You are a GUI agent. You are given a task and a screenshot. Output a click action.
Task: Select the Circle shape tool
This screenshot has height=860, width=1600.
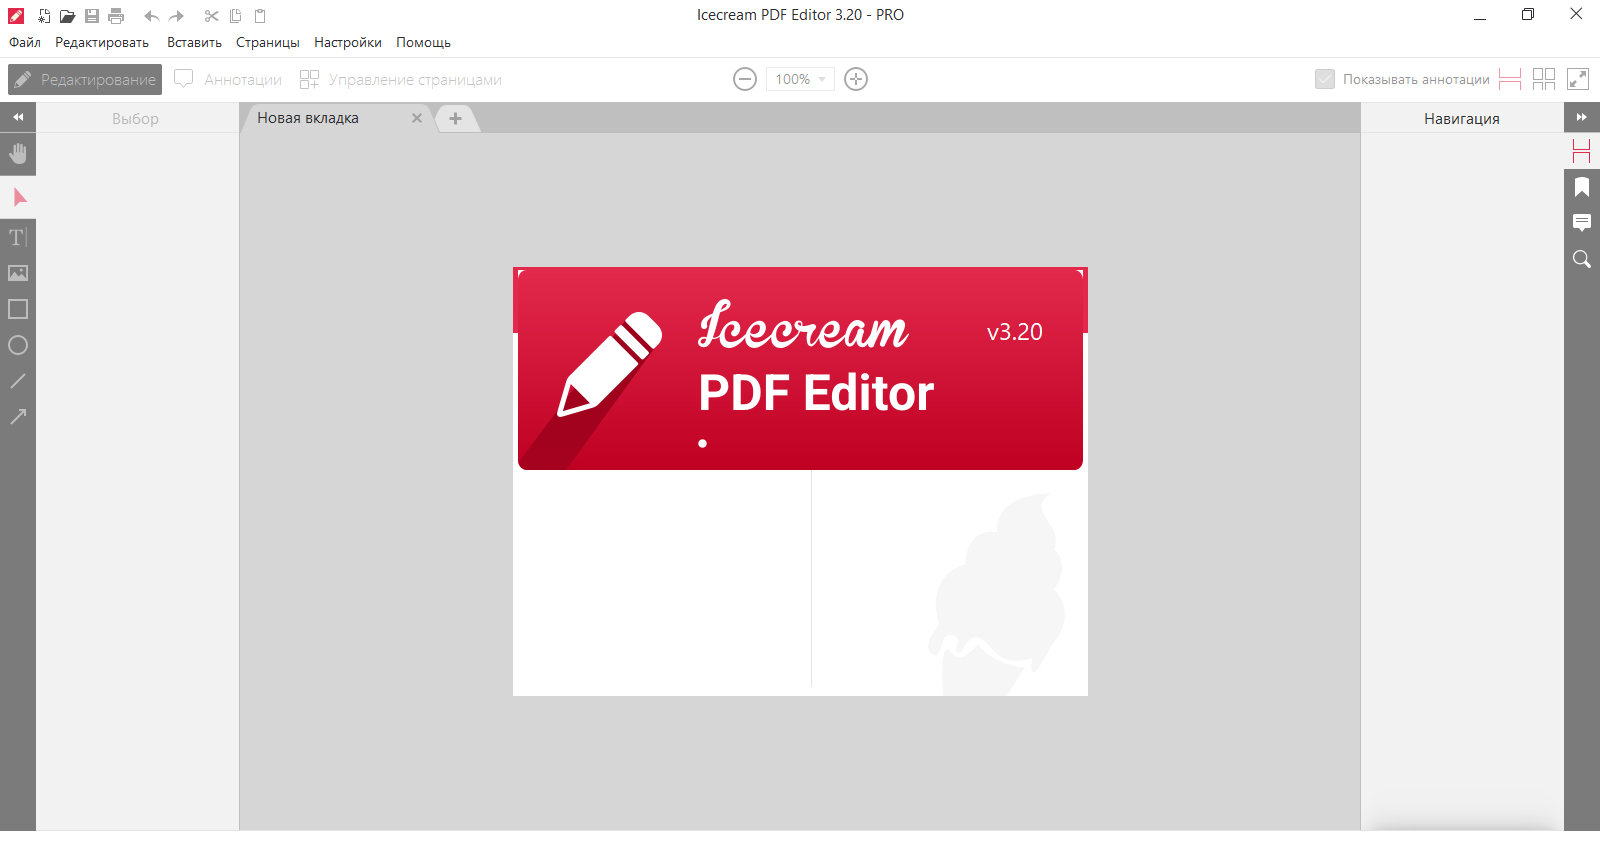point(18,345)
